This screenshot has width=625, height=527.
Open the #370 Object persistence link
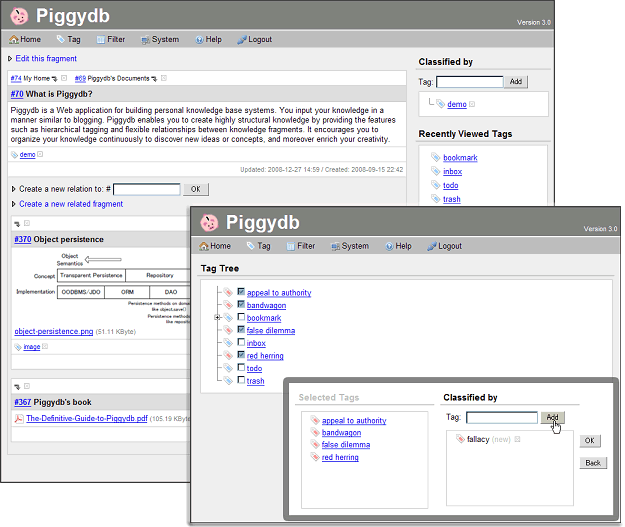click(23, 239)
